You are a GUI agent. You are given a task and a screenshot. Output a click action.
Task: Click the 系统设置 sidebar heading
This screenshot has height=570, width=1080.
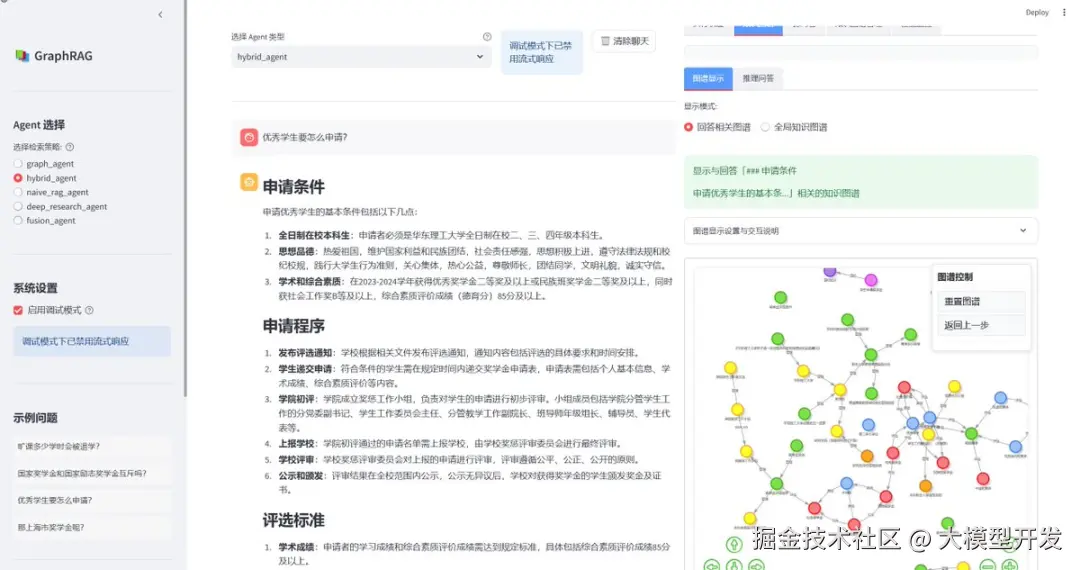[35, 288]
